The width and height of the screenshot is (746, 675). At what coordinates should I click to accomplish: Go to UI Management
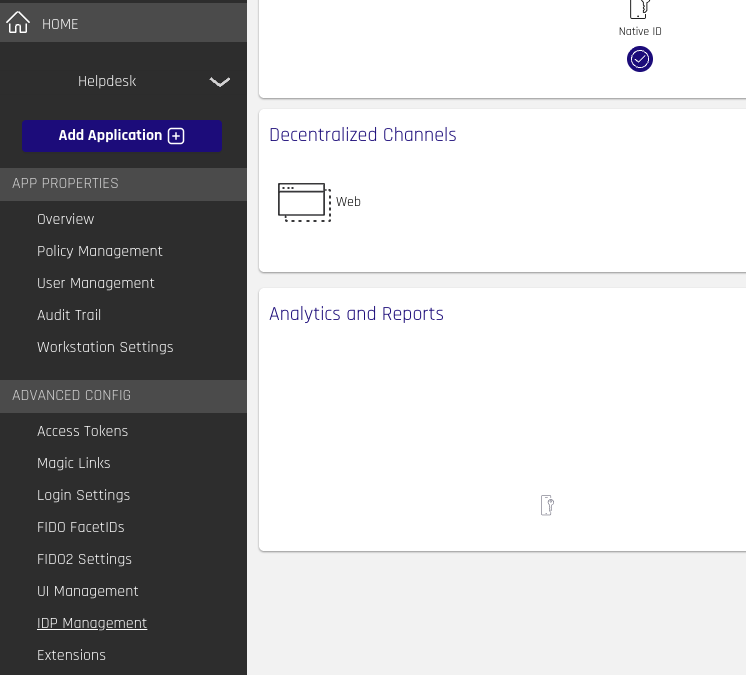point(88,591)
